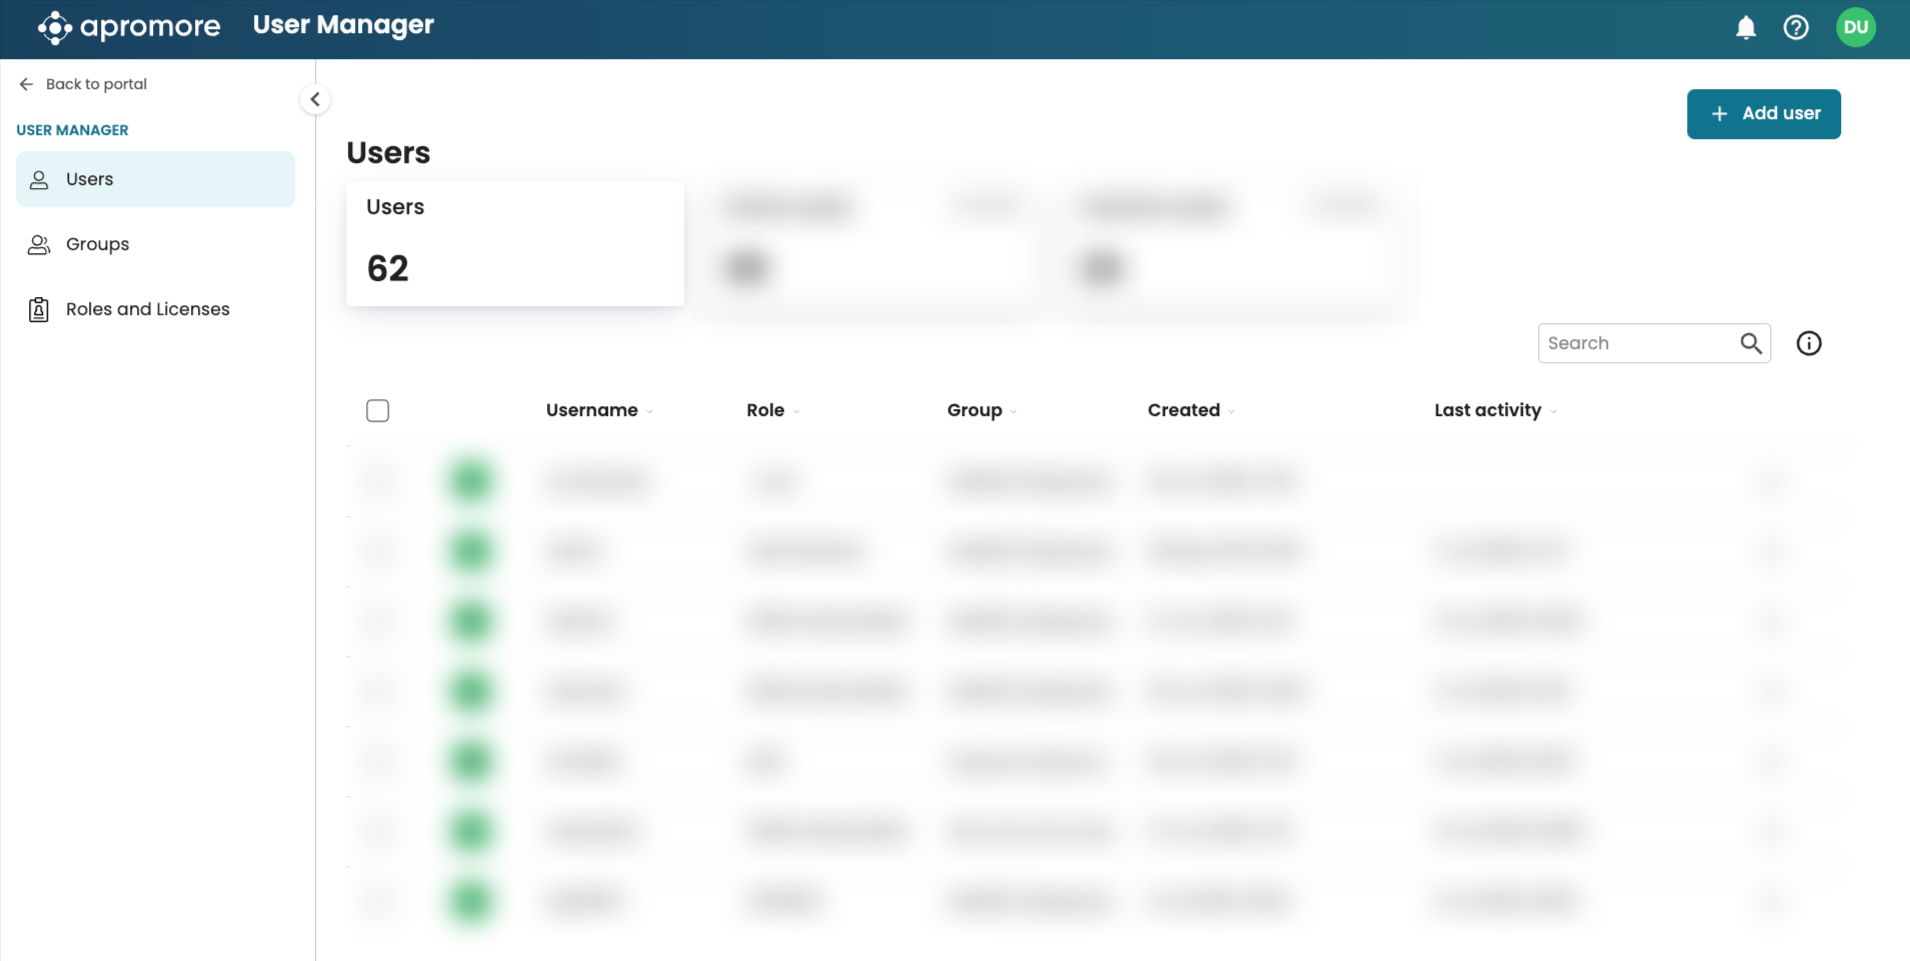Open the help question mark icon
The image size is (1910, 961).
tap(1796, 28)
